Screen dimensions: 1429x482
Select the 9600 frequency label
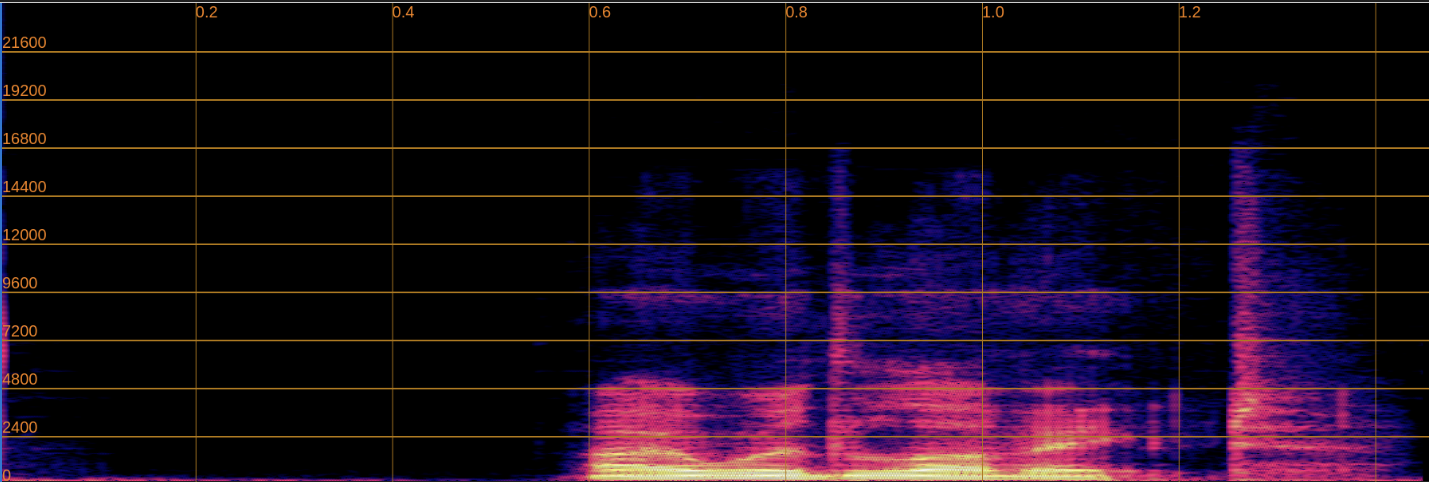(20, 283)
